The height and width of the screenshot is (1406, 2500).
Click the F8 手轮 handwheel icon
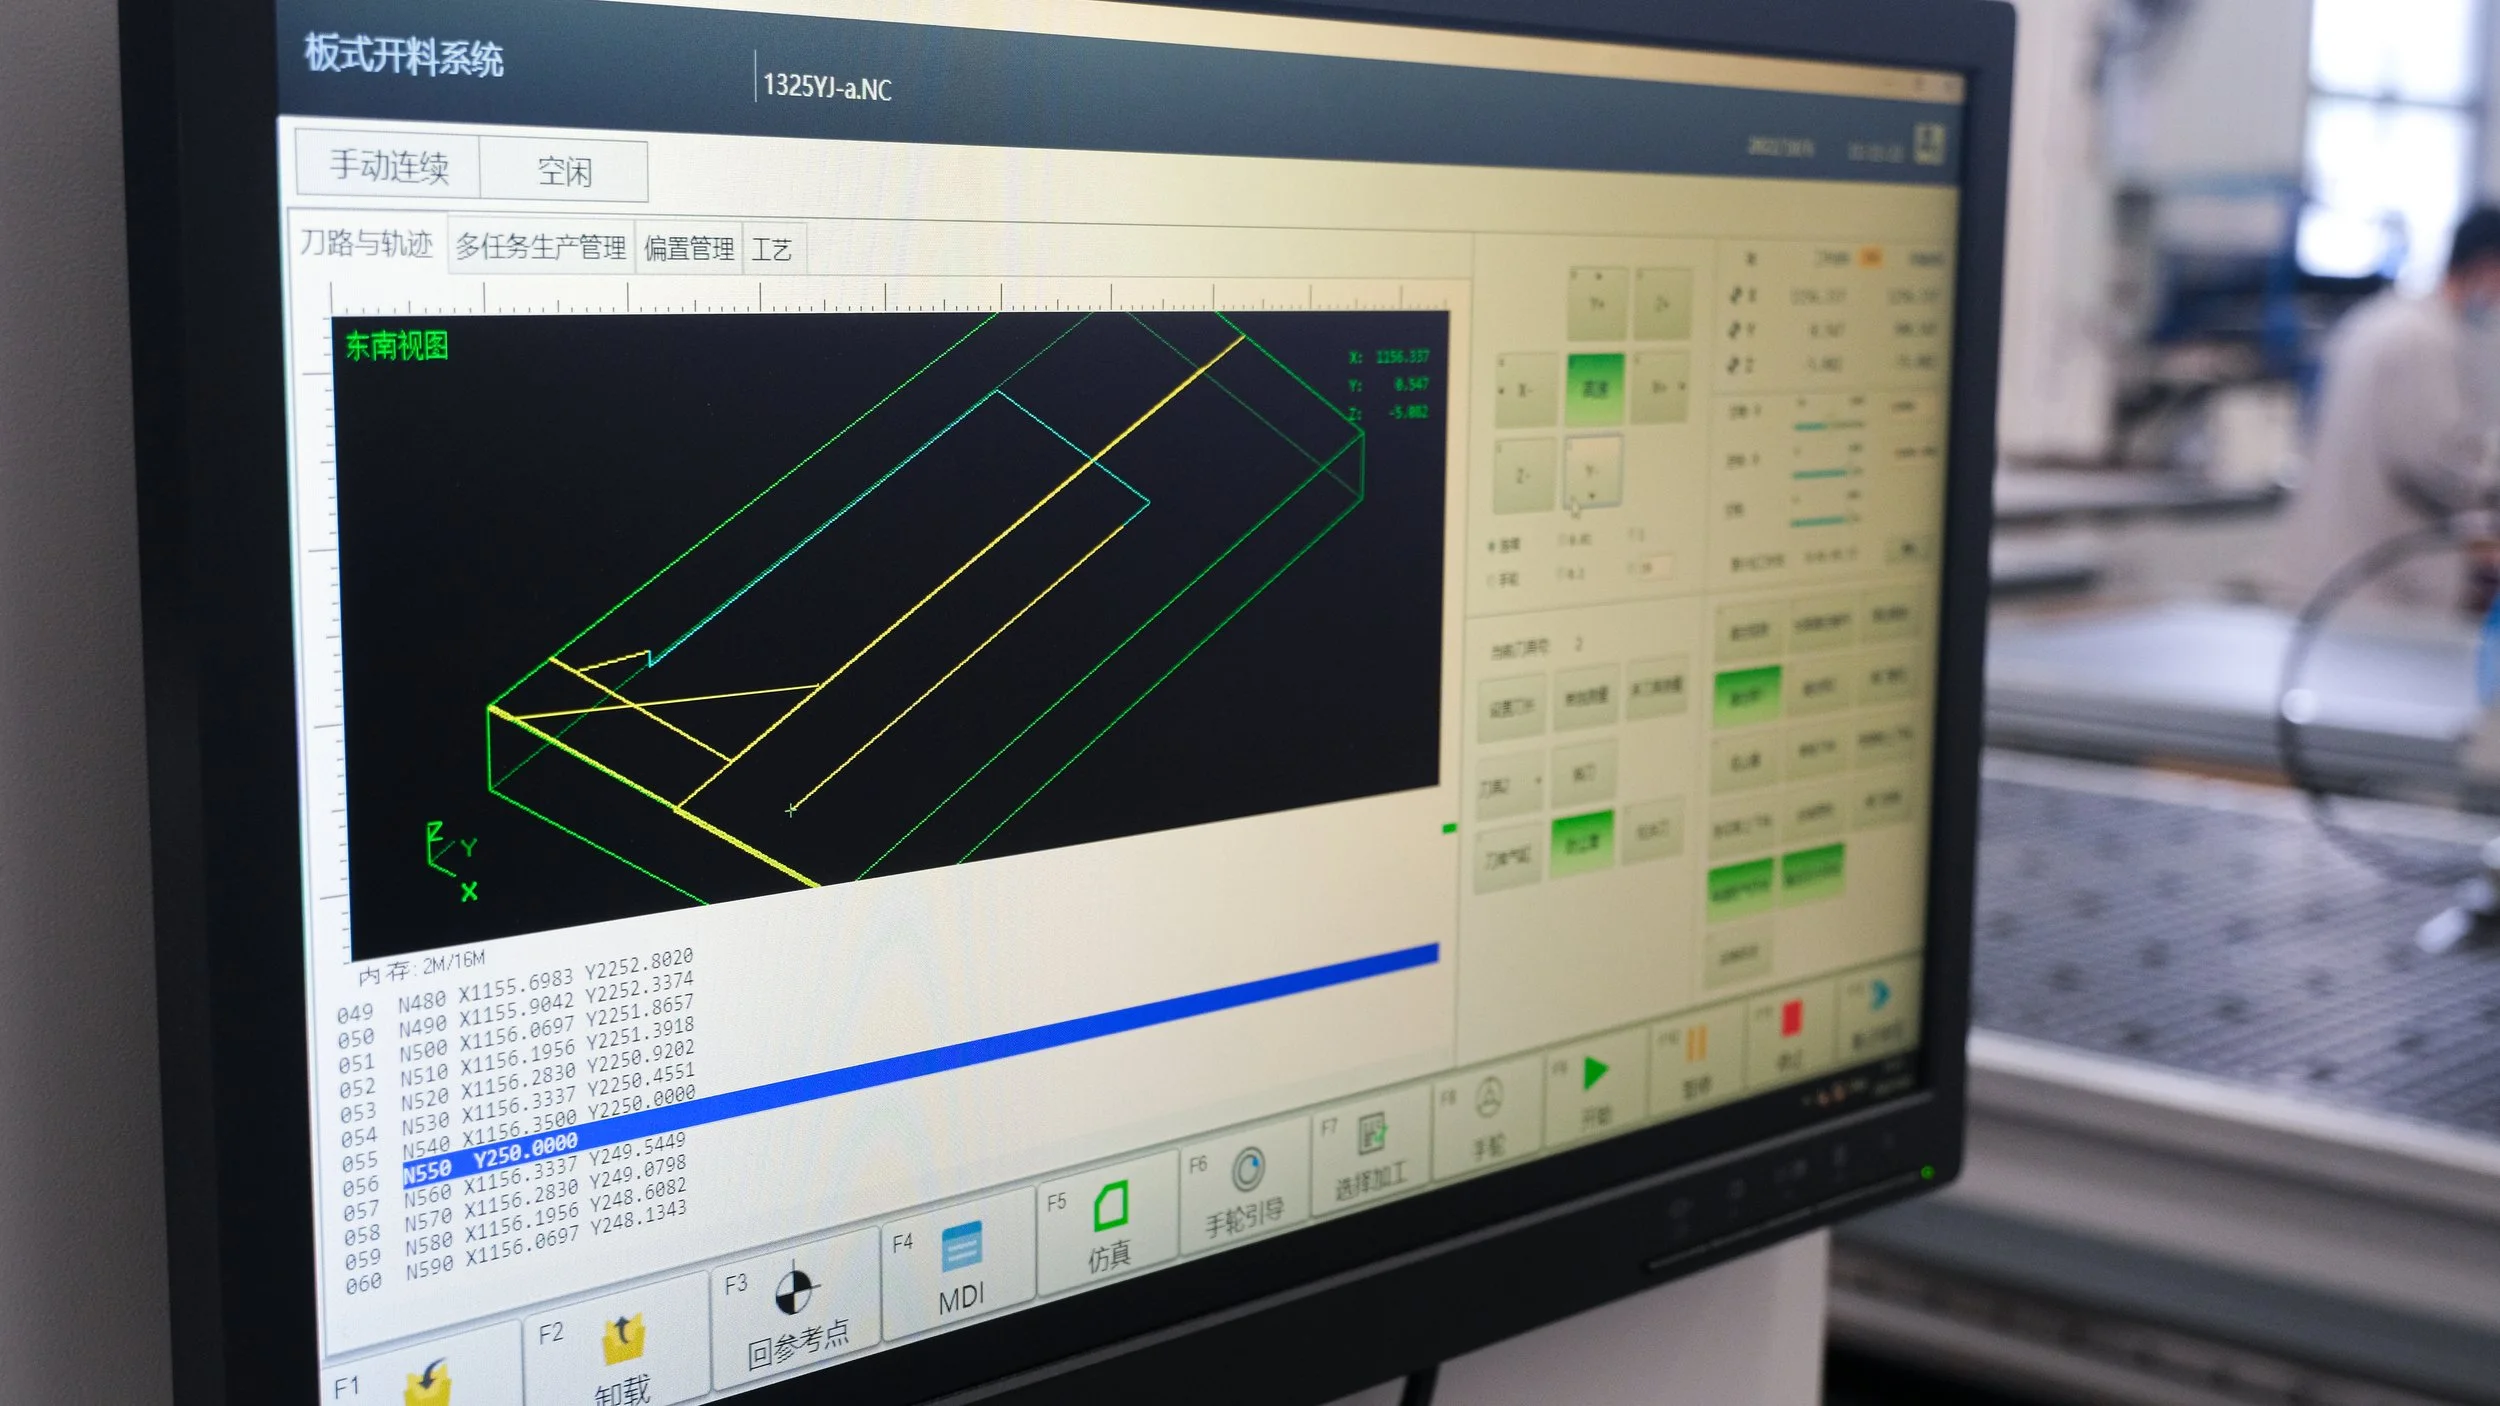click(1489, 1099)
